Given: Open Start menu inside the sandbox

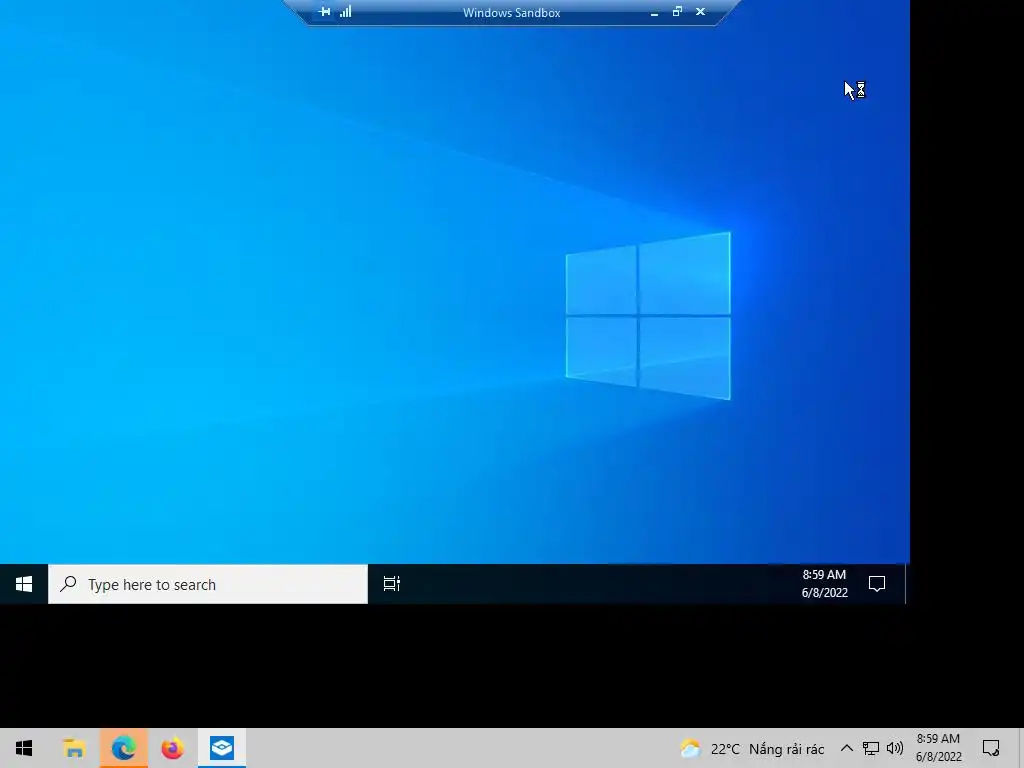Looking at the screenshot, I should [24, 584].
